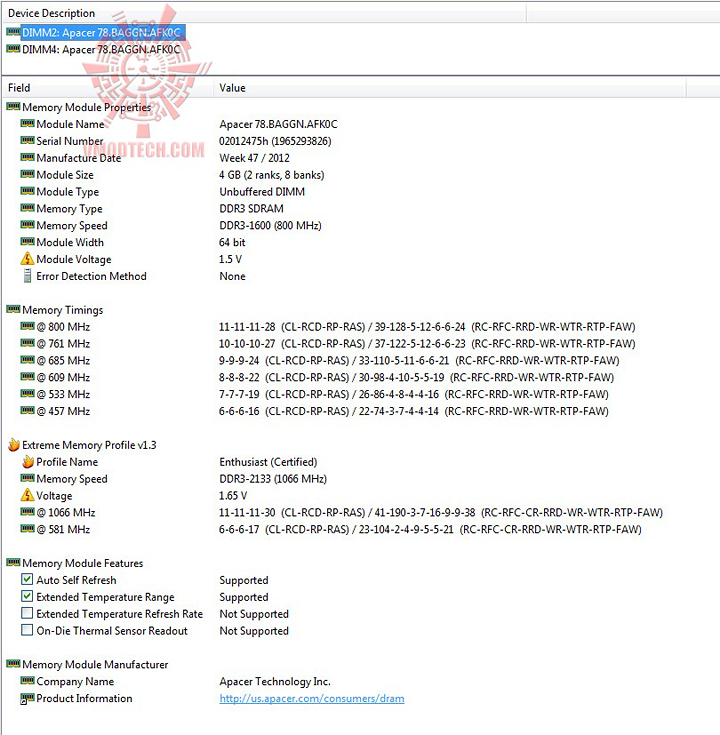Select the Apacer Technology Inc. value
Image resolution: width=720 pixels, height=735 pixels.
(275, 682)
